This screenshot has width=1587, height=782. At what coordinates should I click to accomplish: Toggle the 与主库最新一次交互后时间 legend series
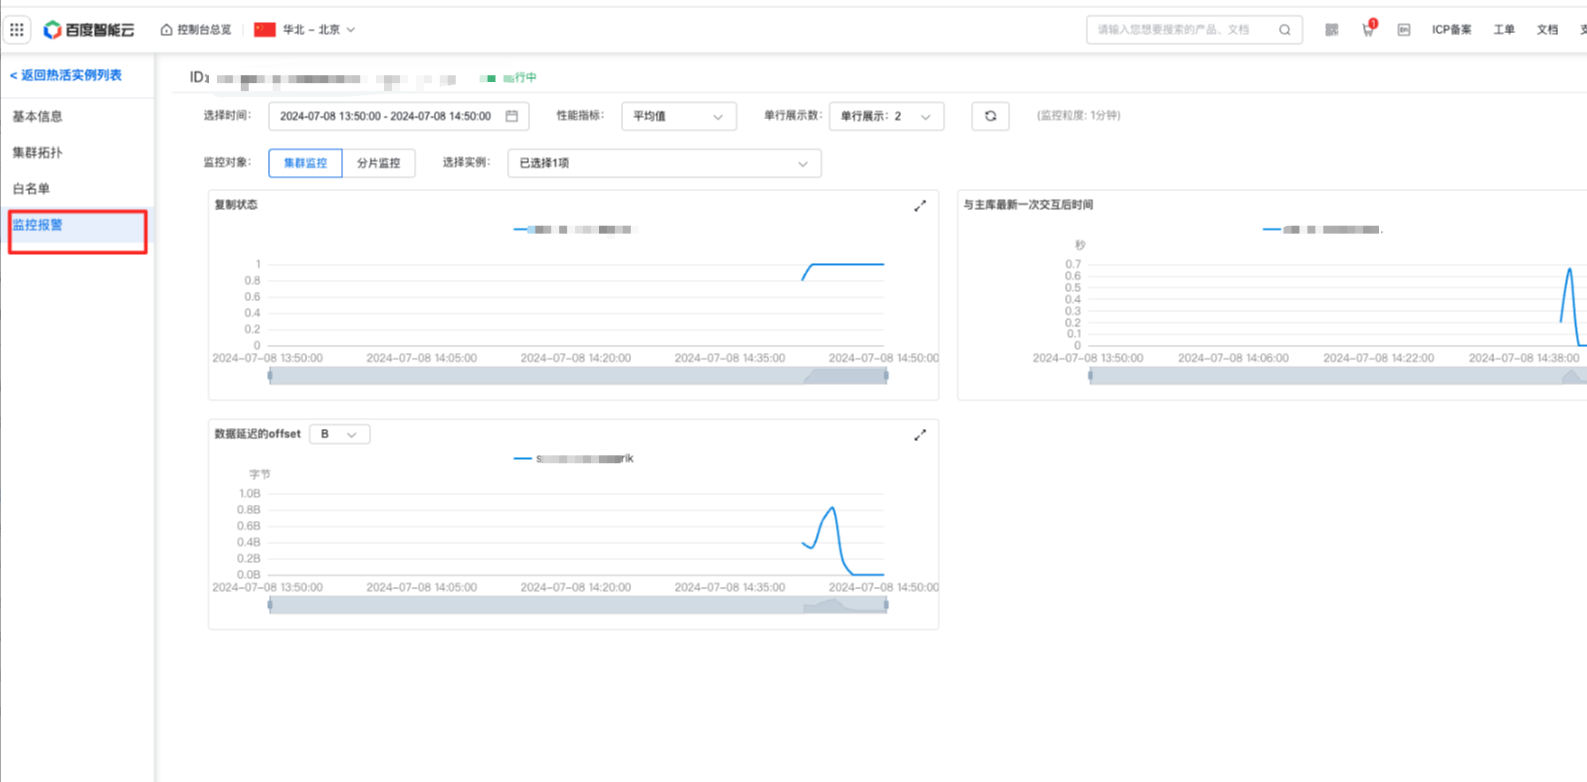tap(1322, 230)
